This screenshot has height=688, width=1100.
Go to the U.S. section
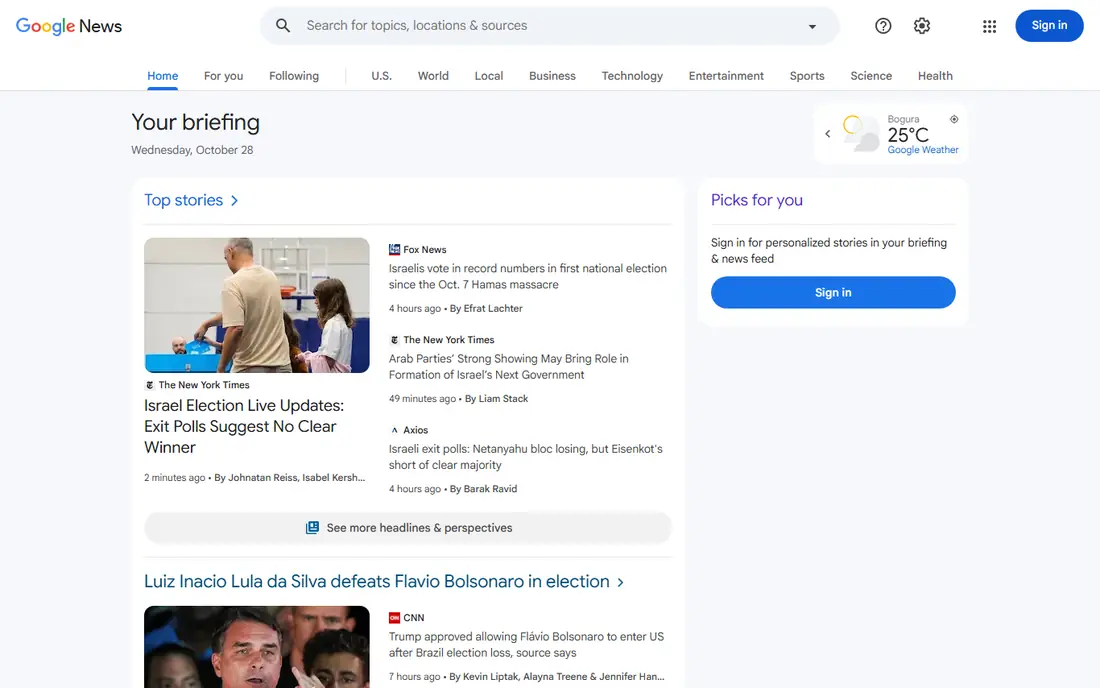[x=382, y=76]
